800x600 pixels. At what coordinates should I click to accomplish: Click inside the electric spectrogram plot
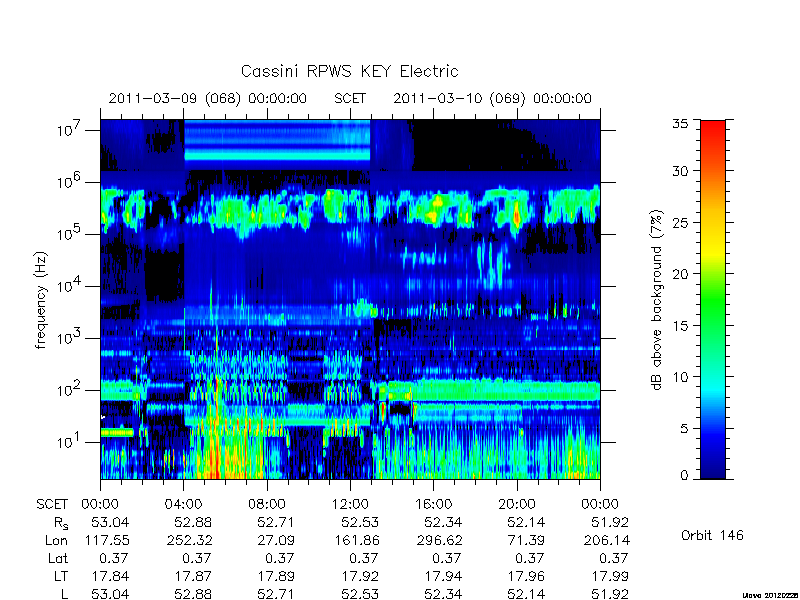pos(350,299)
